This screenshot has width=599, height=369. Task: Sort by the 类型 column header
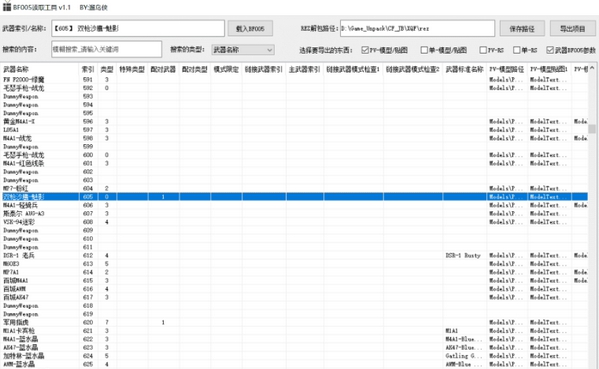107,69
